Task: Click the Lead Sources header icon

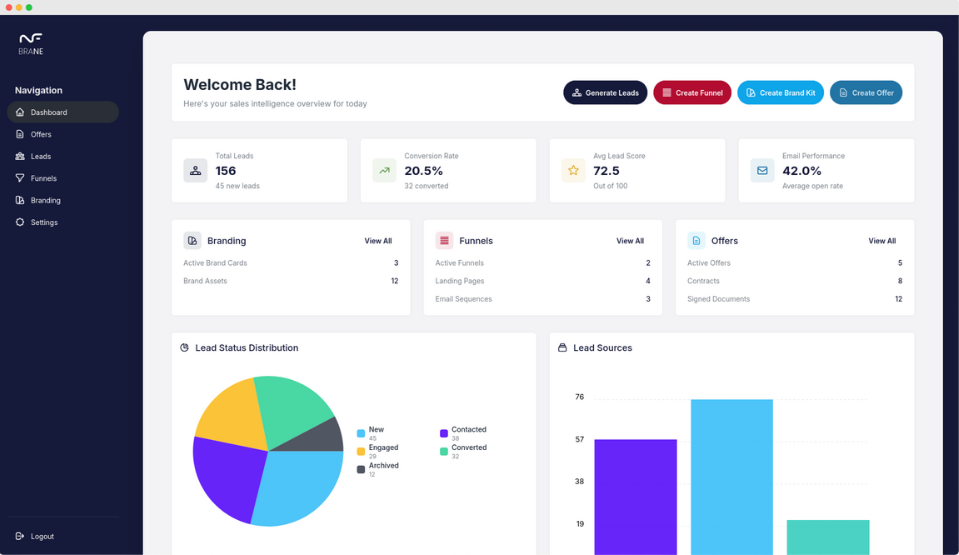Action: coord(562,348)
